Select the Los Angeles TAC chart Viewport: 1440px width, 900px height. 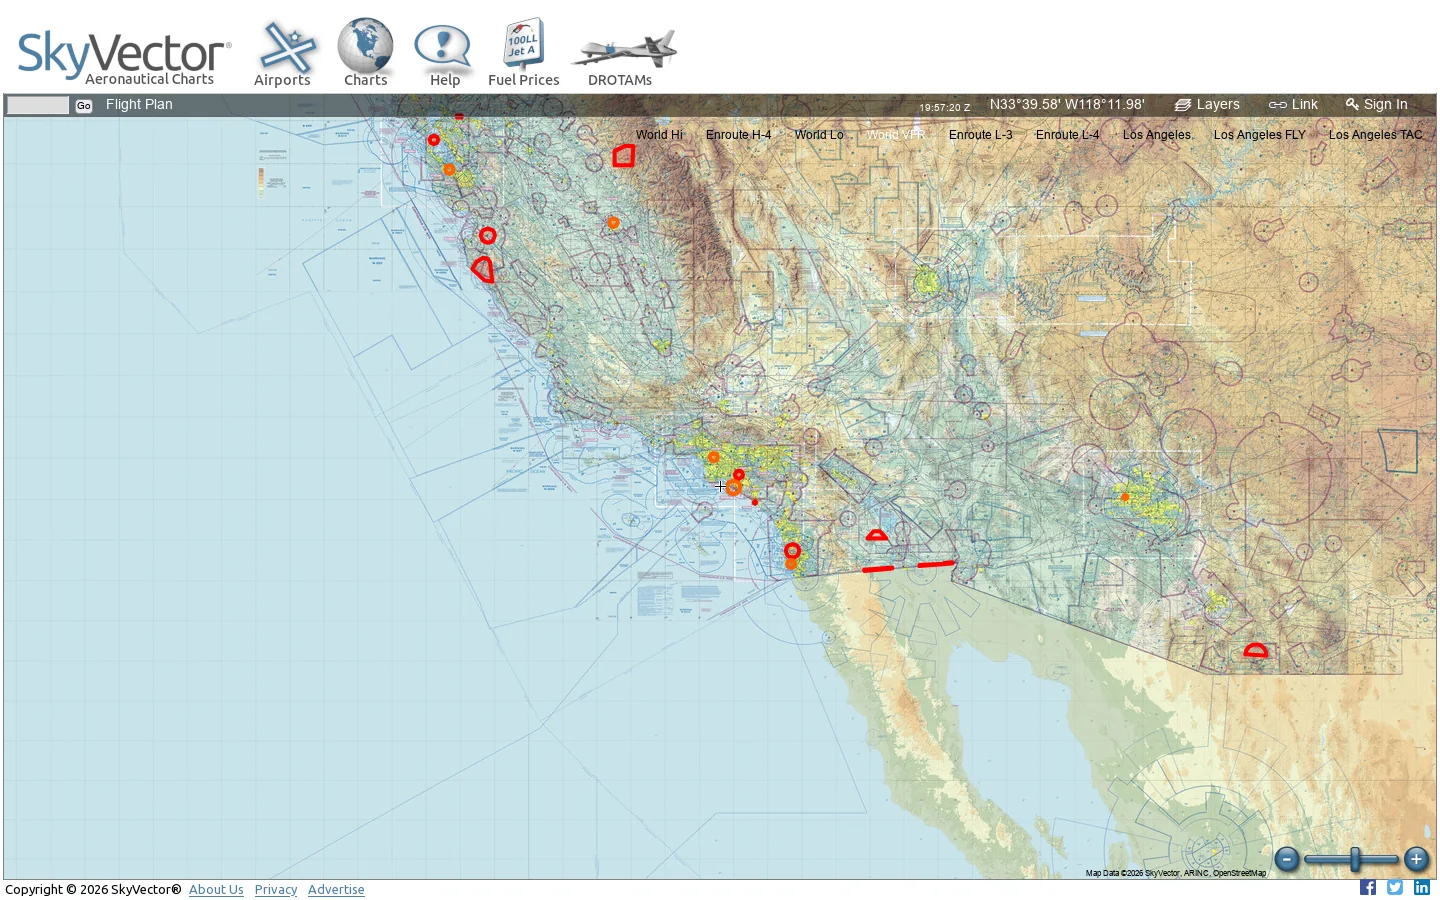[x=1375, y=135]
